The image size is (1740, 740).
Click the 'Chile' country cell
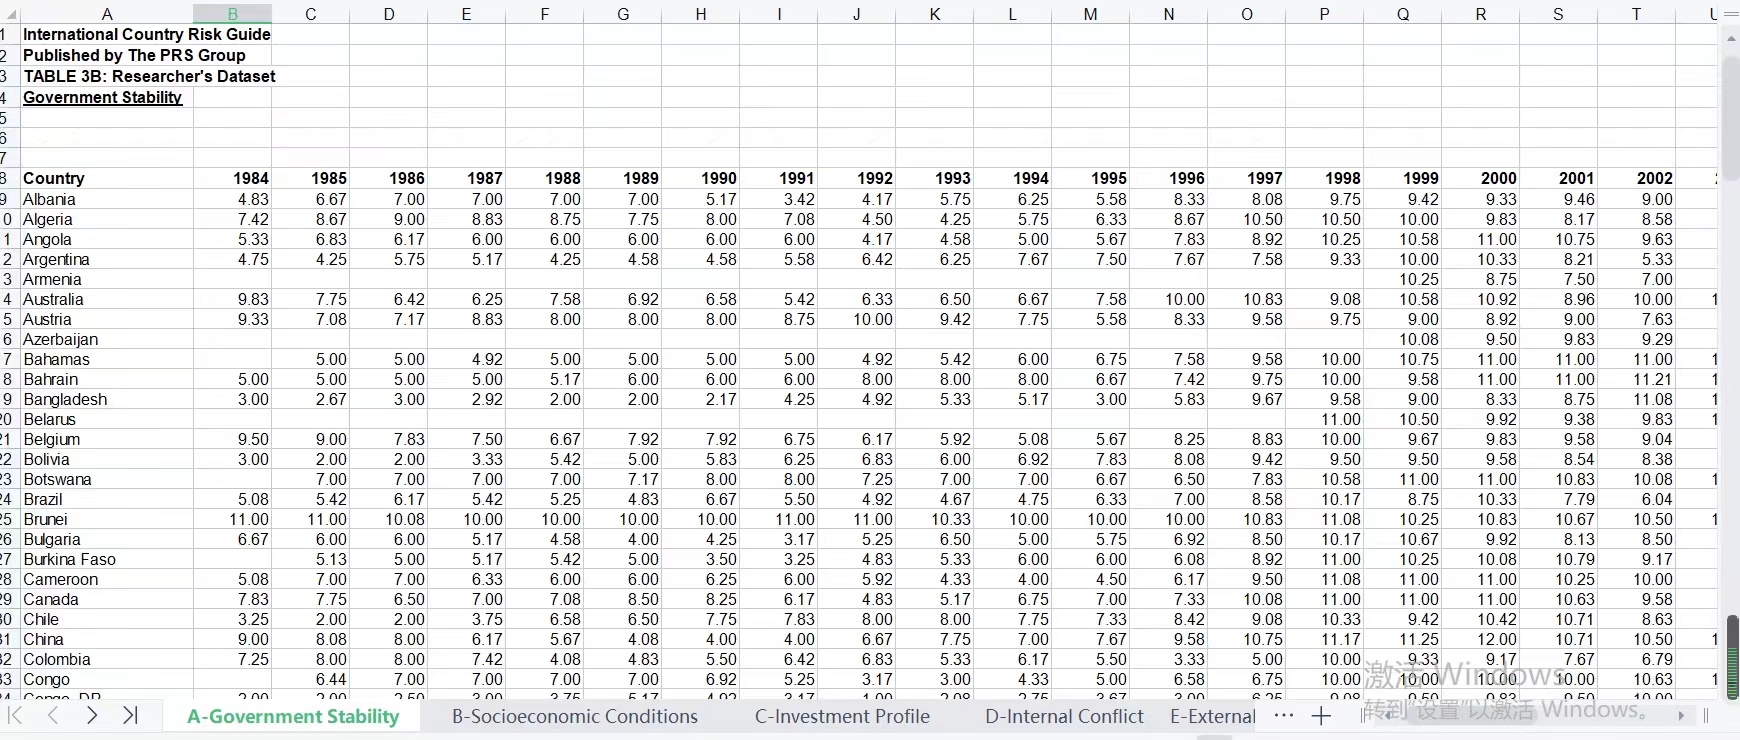(x=107, y=619)
